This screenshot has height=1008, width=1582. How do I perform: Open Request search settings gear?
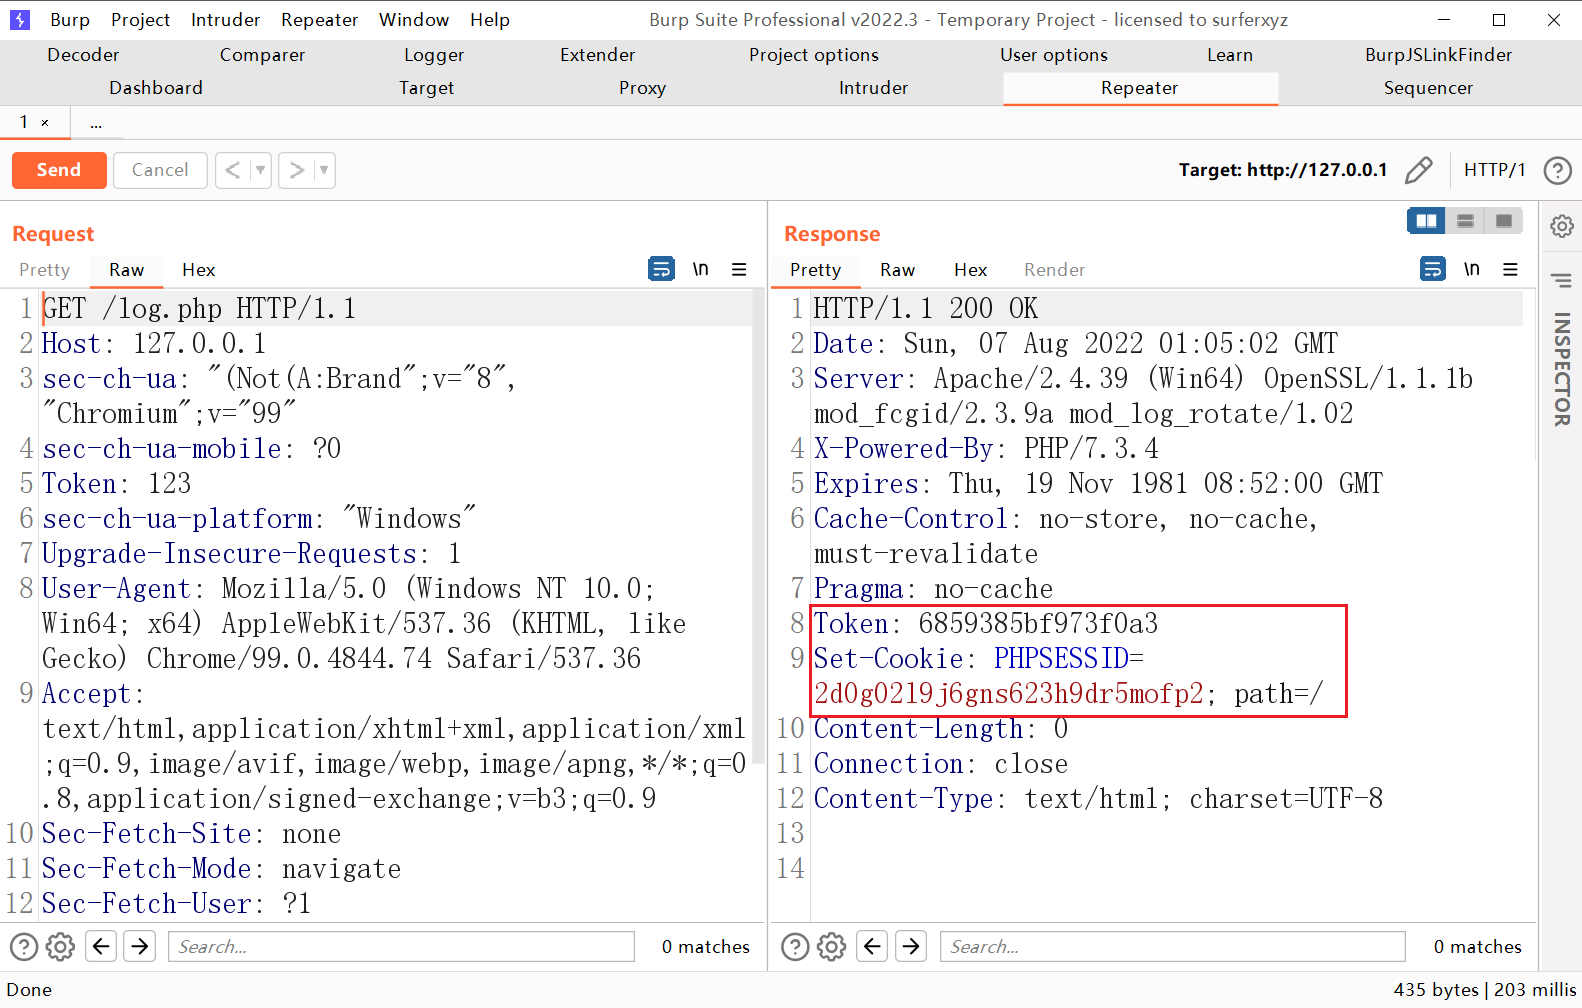point(60,946)
